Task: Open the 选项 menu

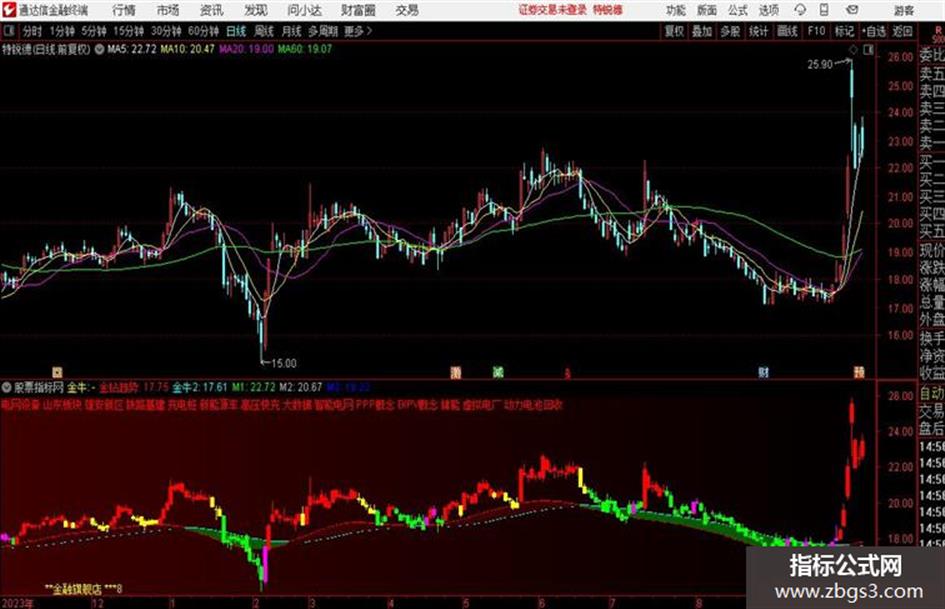Action: point(768,10)
